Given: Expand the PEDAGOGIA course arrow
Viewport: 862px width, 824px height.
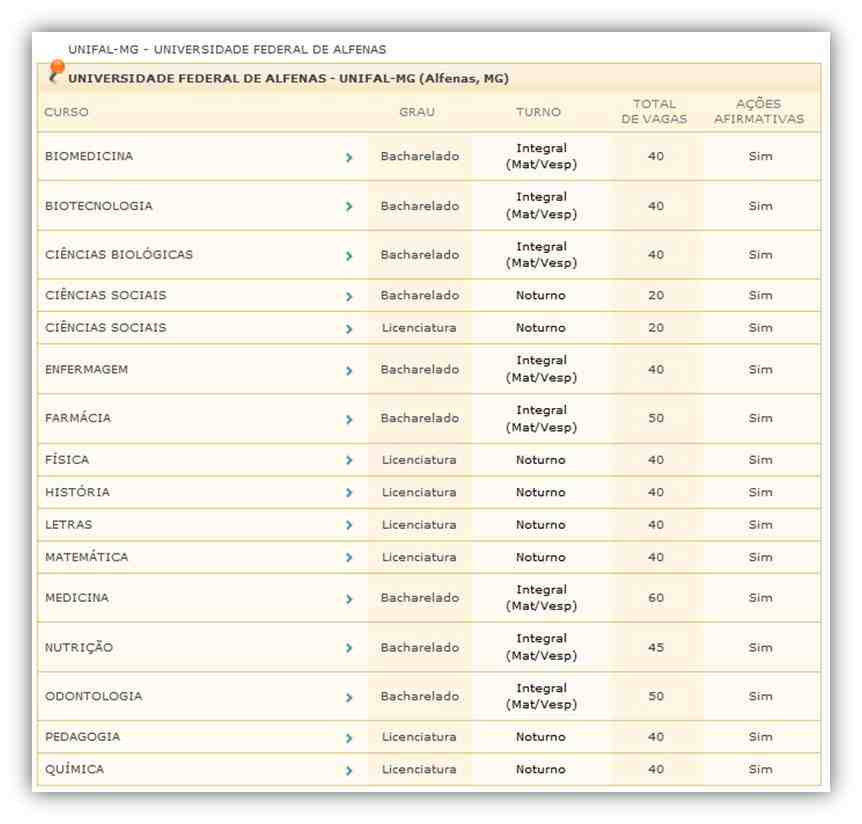Looking at the screenshot, I should click(349, 738).
